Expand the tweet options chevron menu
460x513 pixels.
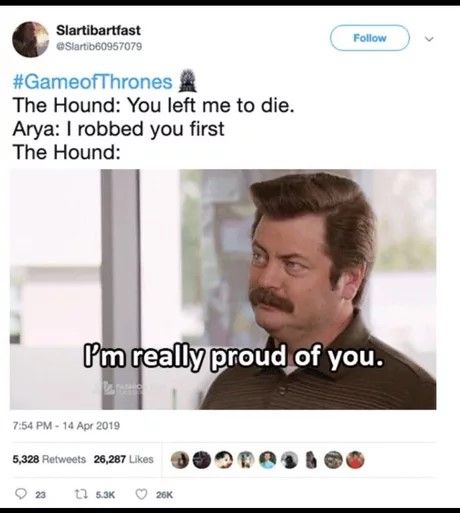point(430,39)
